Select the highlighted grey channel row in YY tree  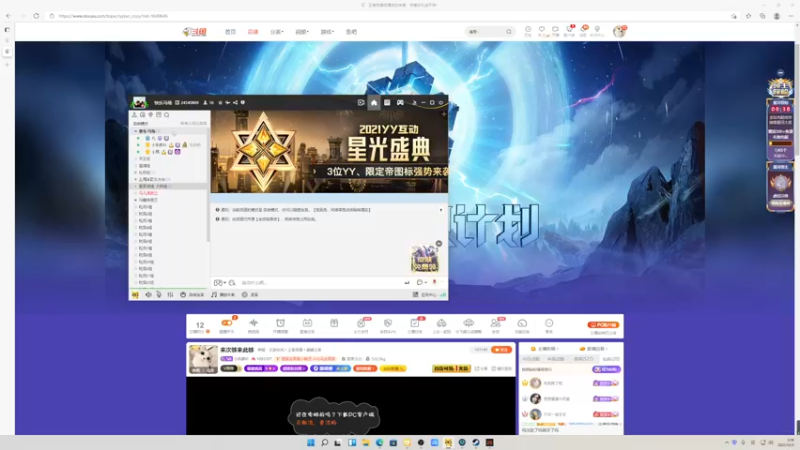coord(170,186)
